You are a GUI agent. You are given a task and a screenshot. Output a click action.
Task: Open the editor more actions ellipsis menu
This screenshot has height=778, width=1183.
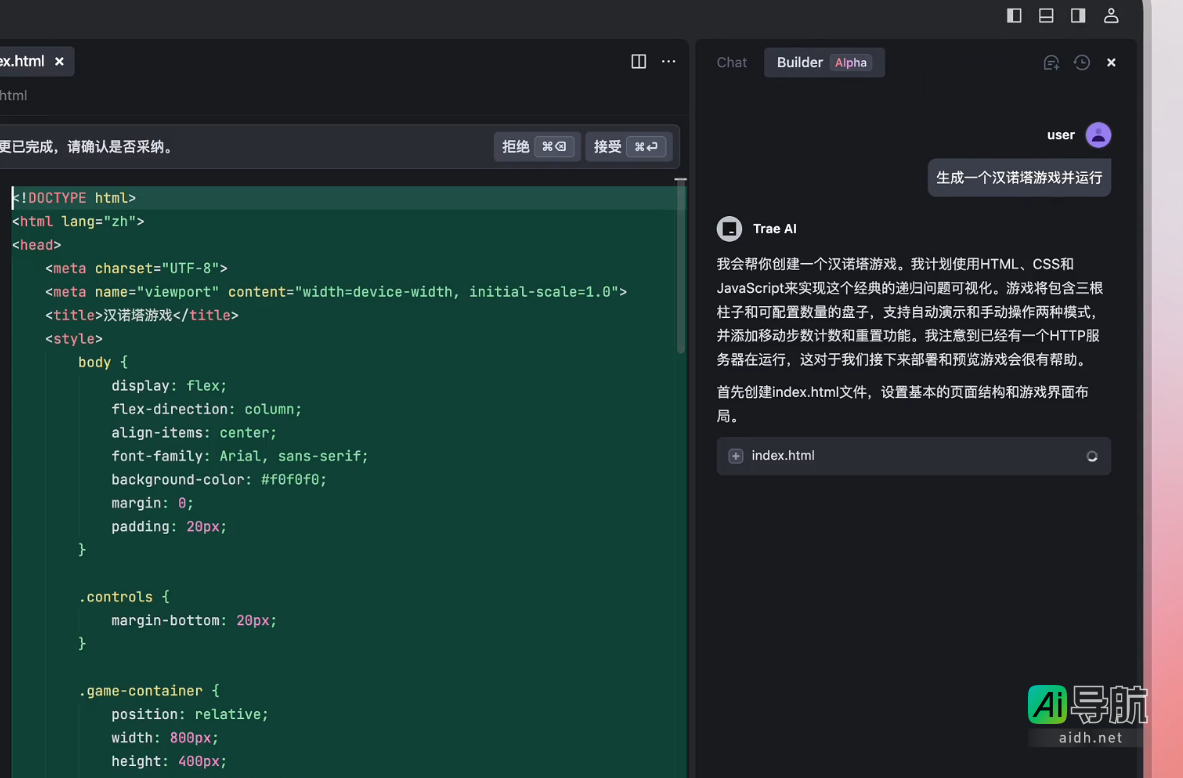668,61
